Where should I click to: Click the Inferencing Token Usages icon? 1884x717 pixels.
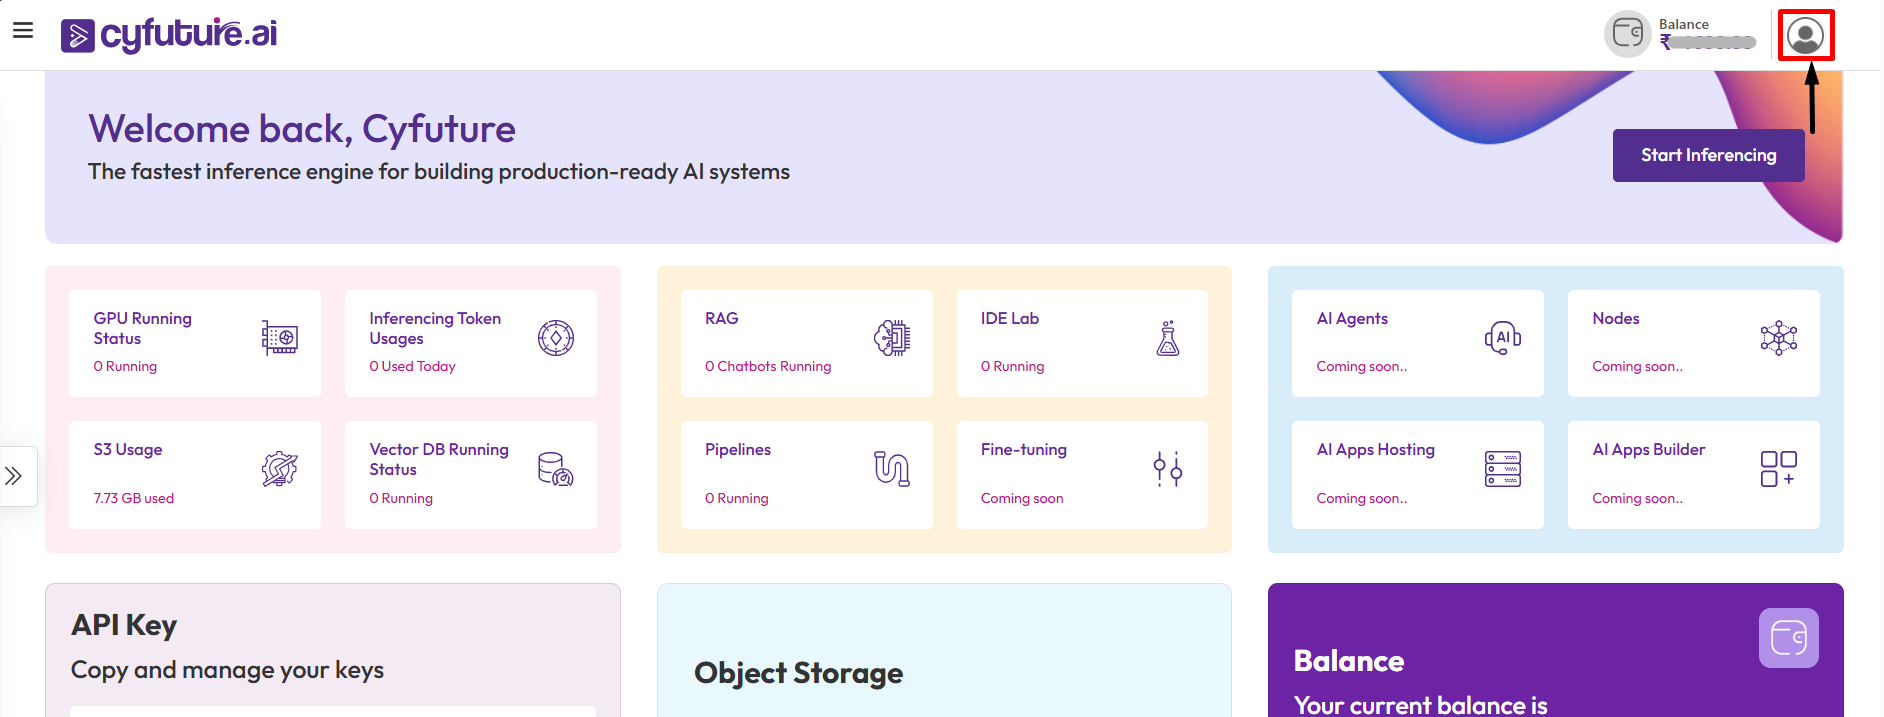[x=555, y=338]
